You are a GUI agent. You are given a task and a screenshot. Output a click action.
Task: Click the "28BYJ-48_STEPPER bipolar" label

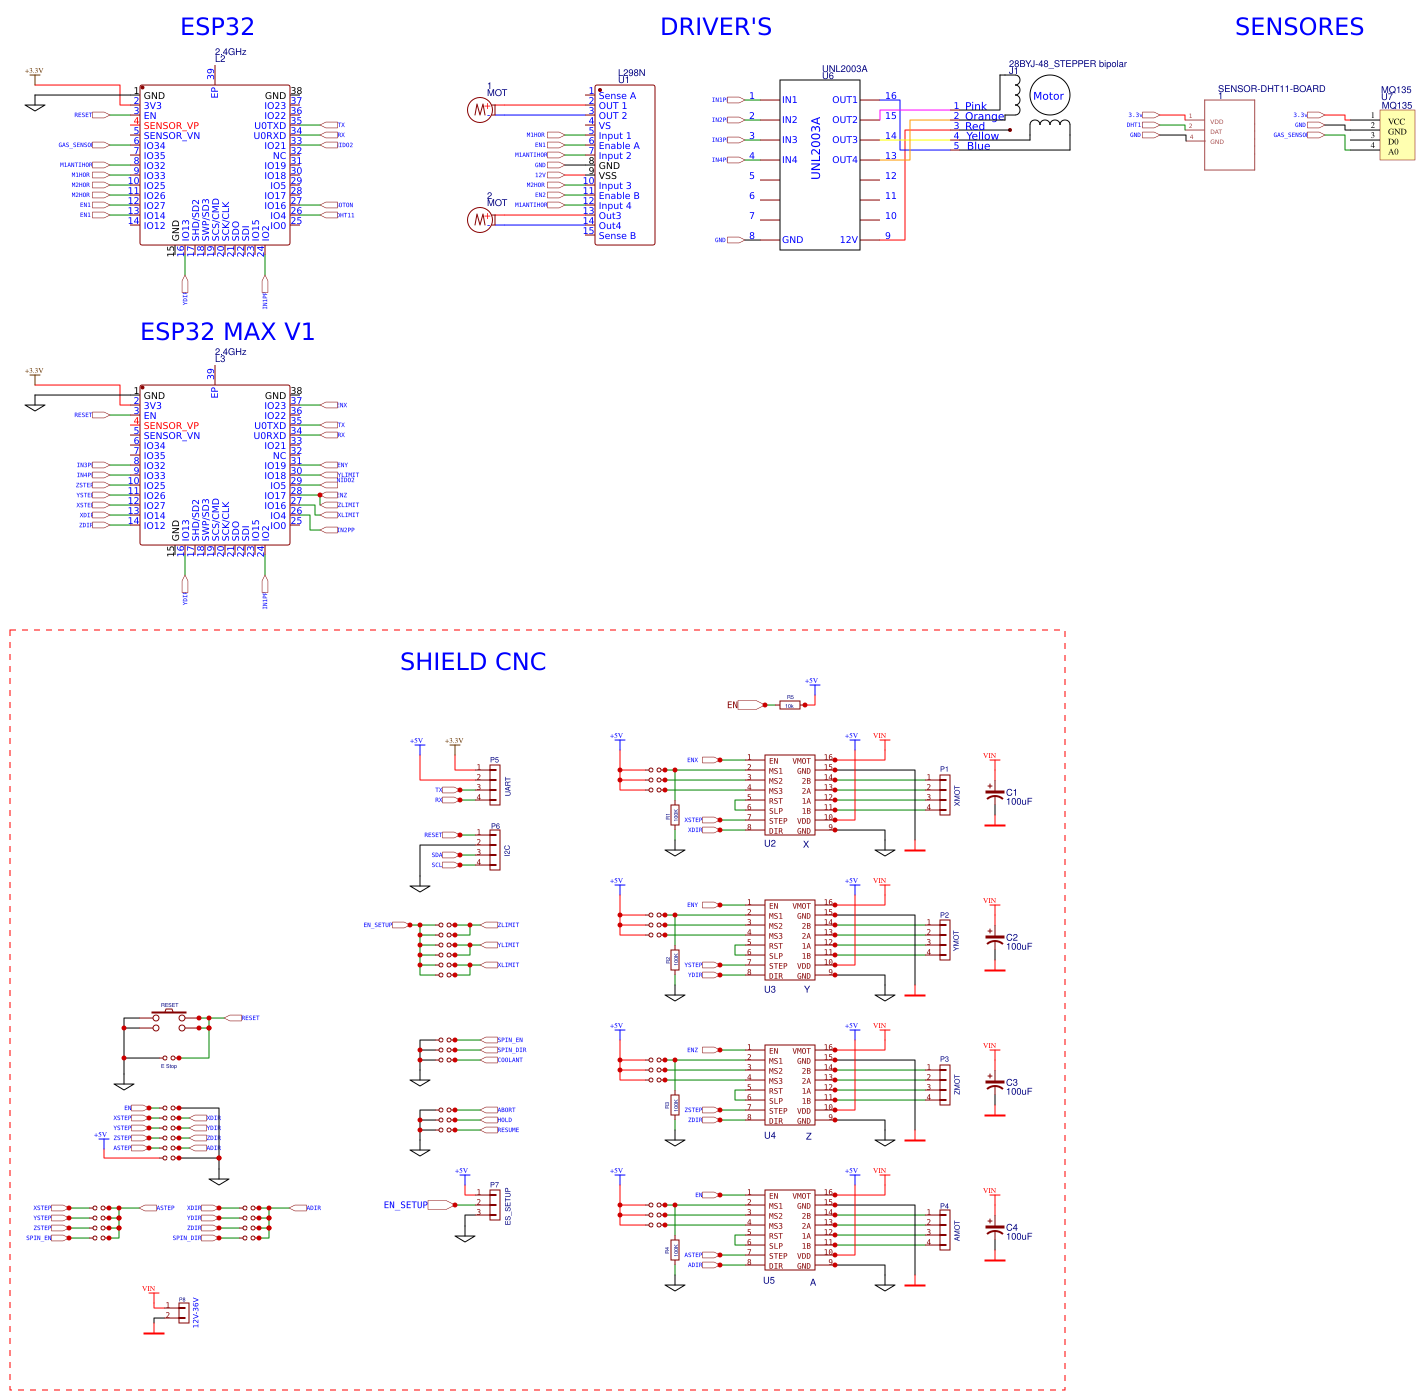pyautogui.click(x=1067, y=64)
